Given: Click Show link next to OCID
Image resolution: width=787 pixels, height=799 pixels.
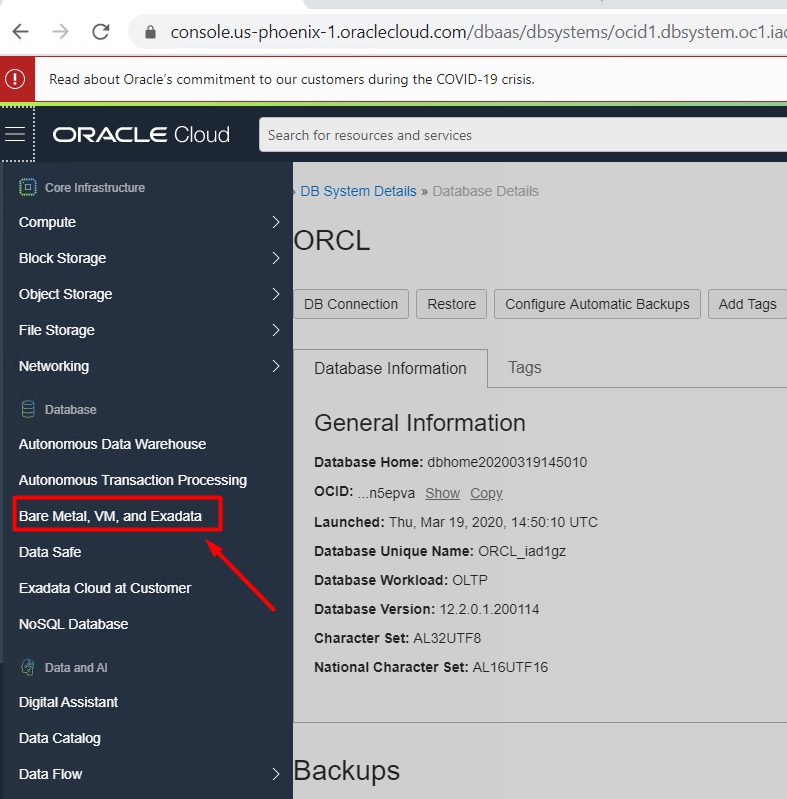Looking at the screenshot, I should tap(442, 493).
